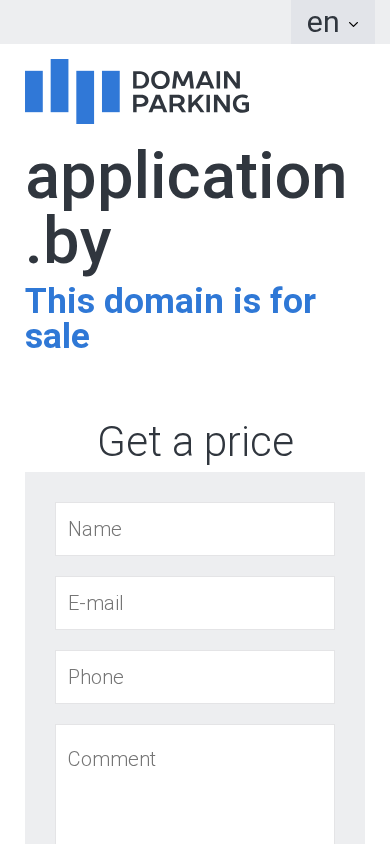390x844 pixels.
Task: Click into the Comment text area
Action: [195, 784]
